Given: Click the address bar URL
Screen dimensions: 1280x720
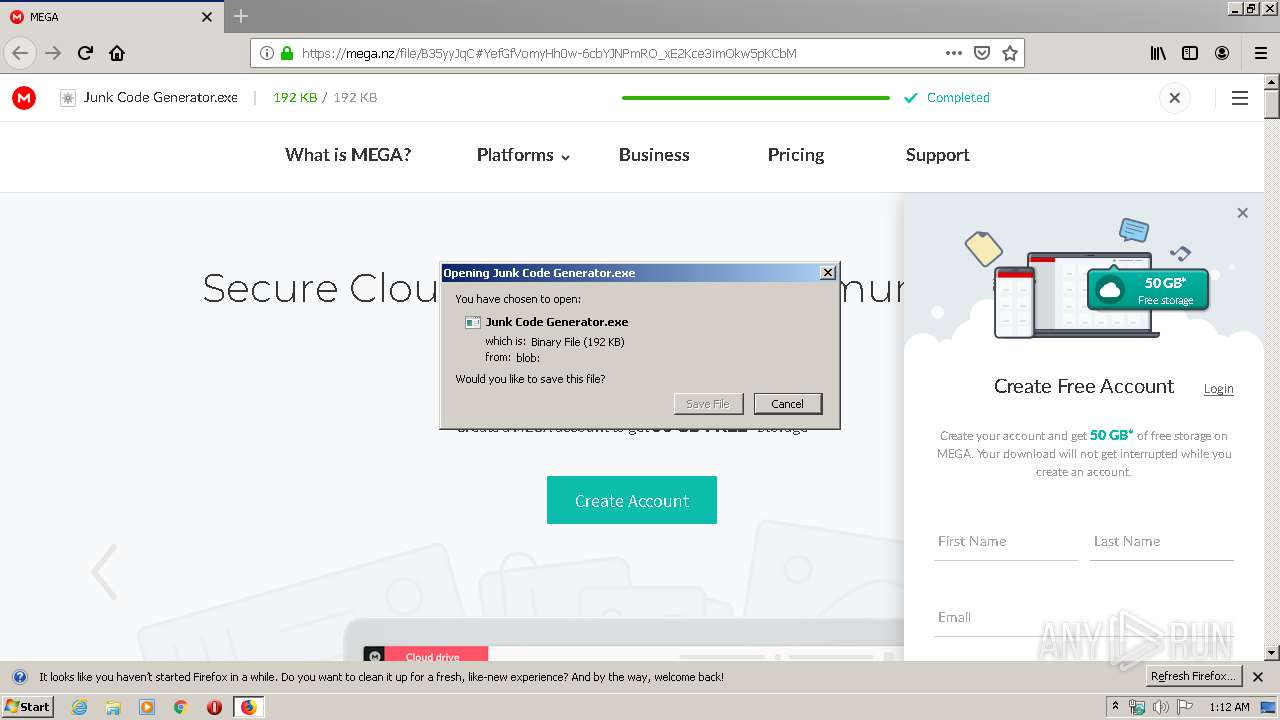Looking at the screenshot, I should pyautogui.click(x=549, y=53).
